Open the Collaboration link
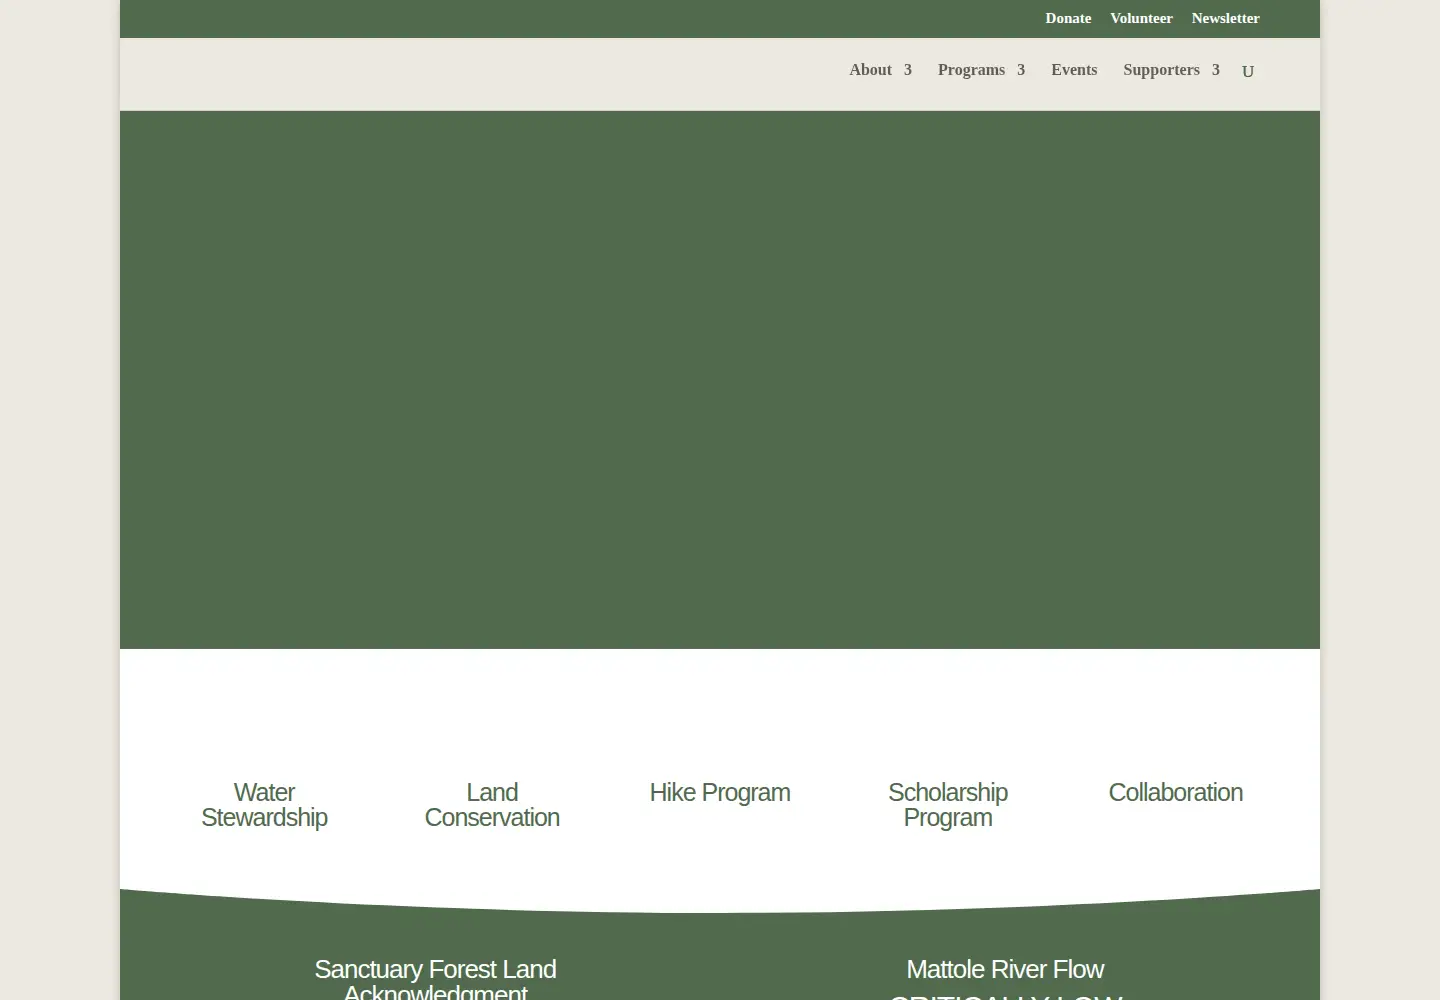Viewport: 1440px width, 1000px height. tap(1176, 792)
